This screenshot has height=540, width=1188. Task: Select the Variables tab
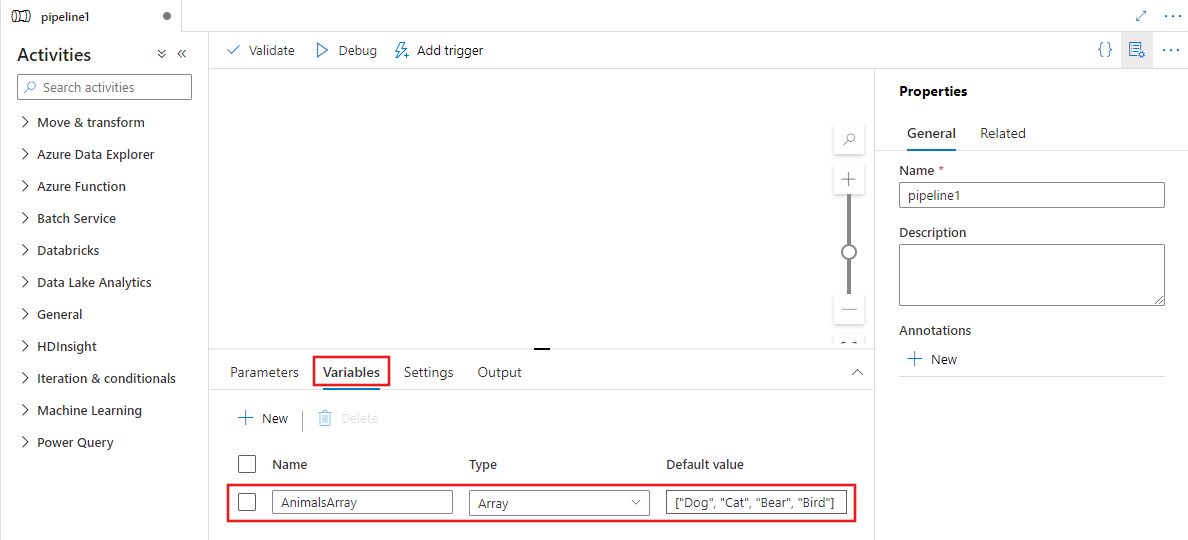click(352, 372)
